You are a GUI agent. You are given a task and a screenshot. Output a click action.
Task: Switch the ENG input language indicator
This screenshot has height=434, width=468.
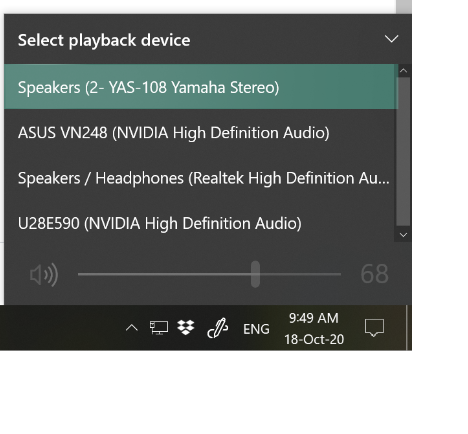click(x=256, y=329)
